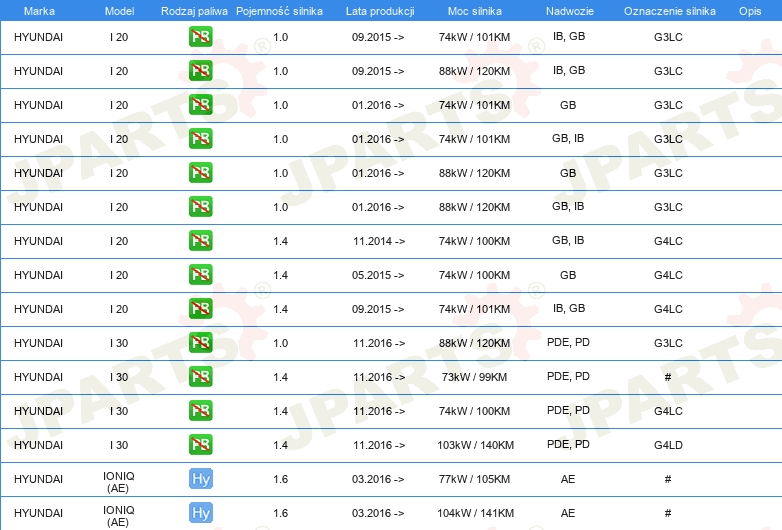Click petrol icon of I 30 103kW / 140KM row

pos(200,444)
